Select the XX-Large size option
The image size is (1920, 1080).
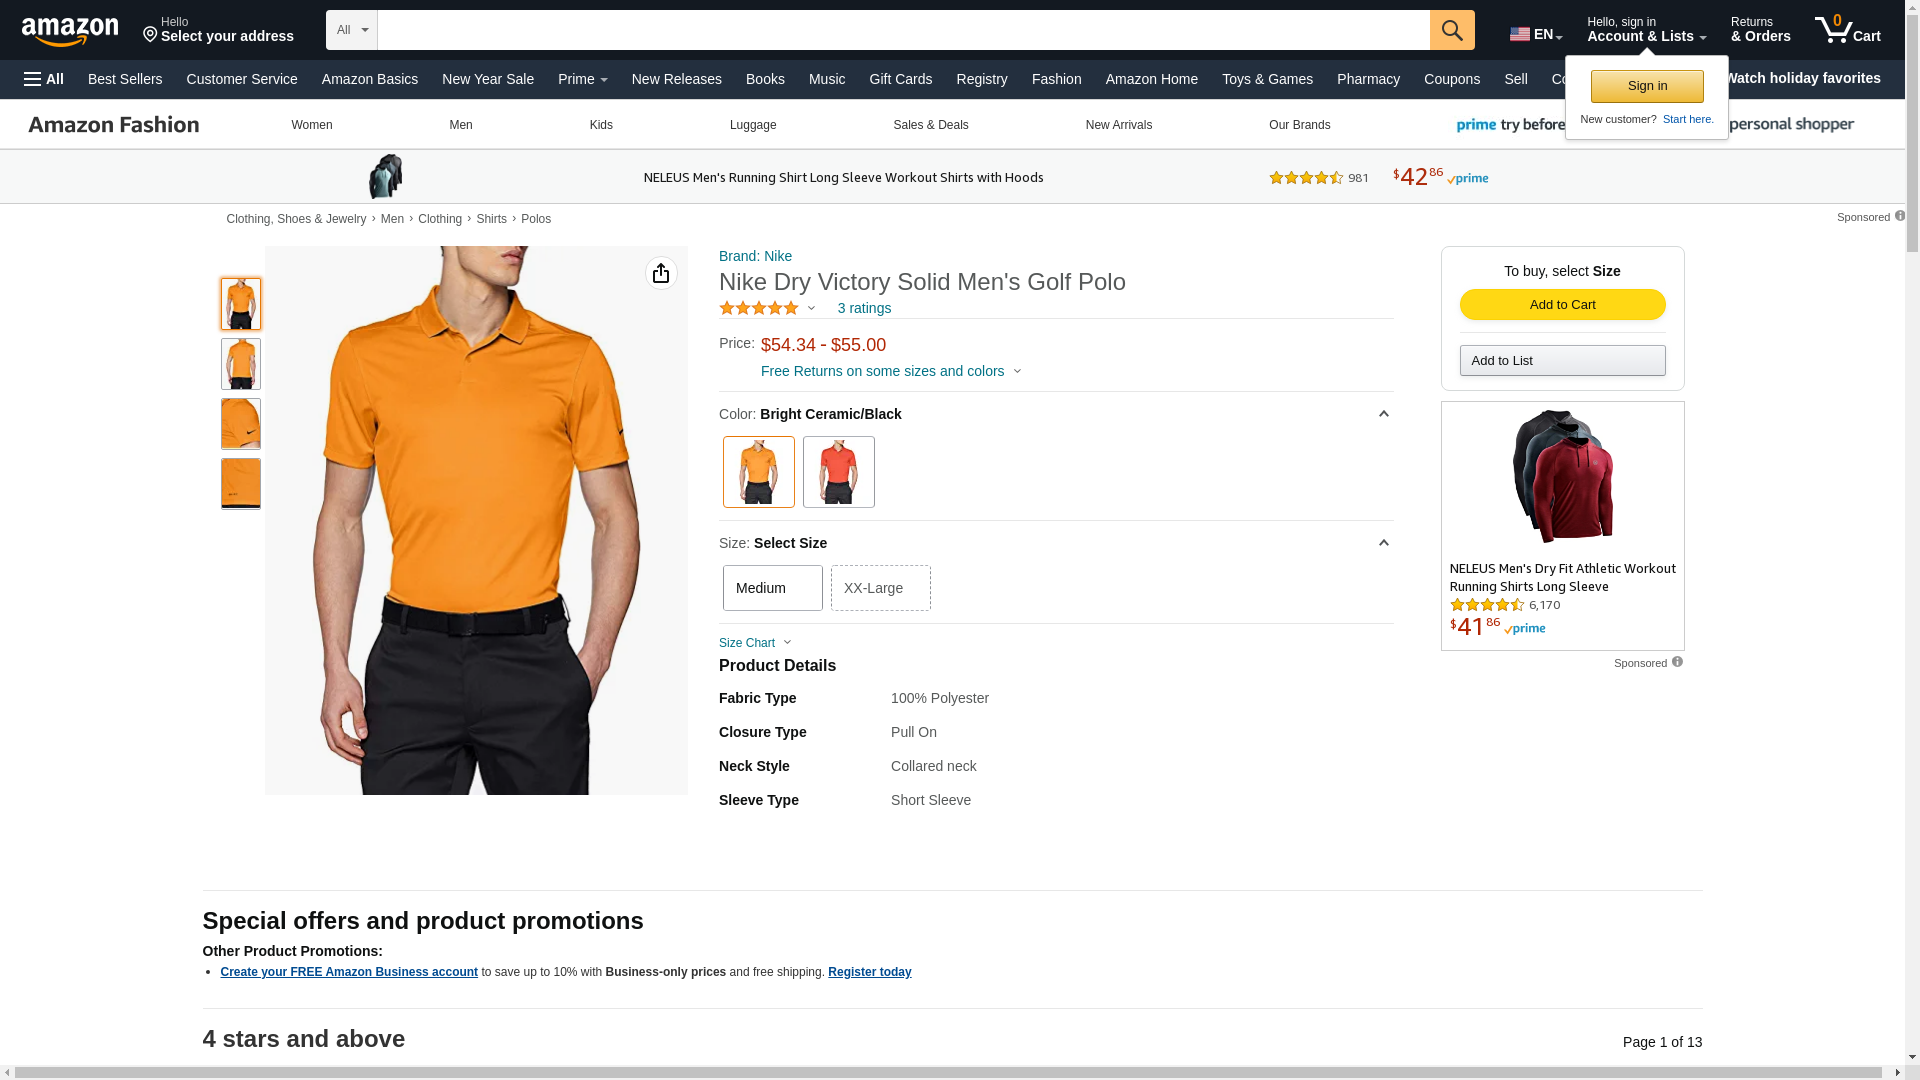(880, 588)
